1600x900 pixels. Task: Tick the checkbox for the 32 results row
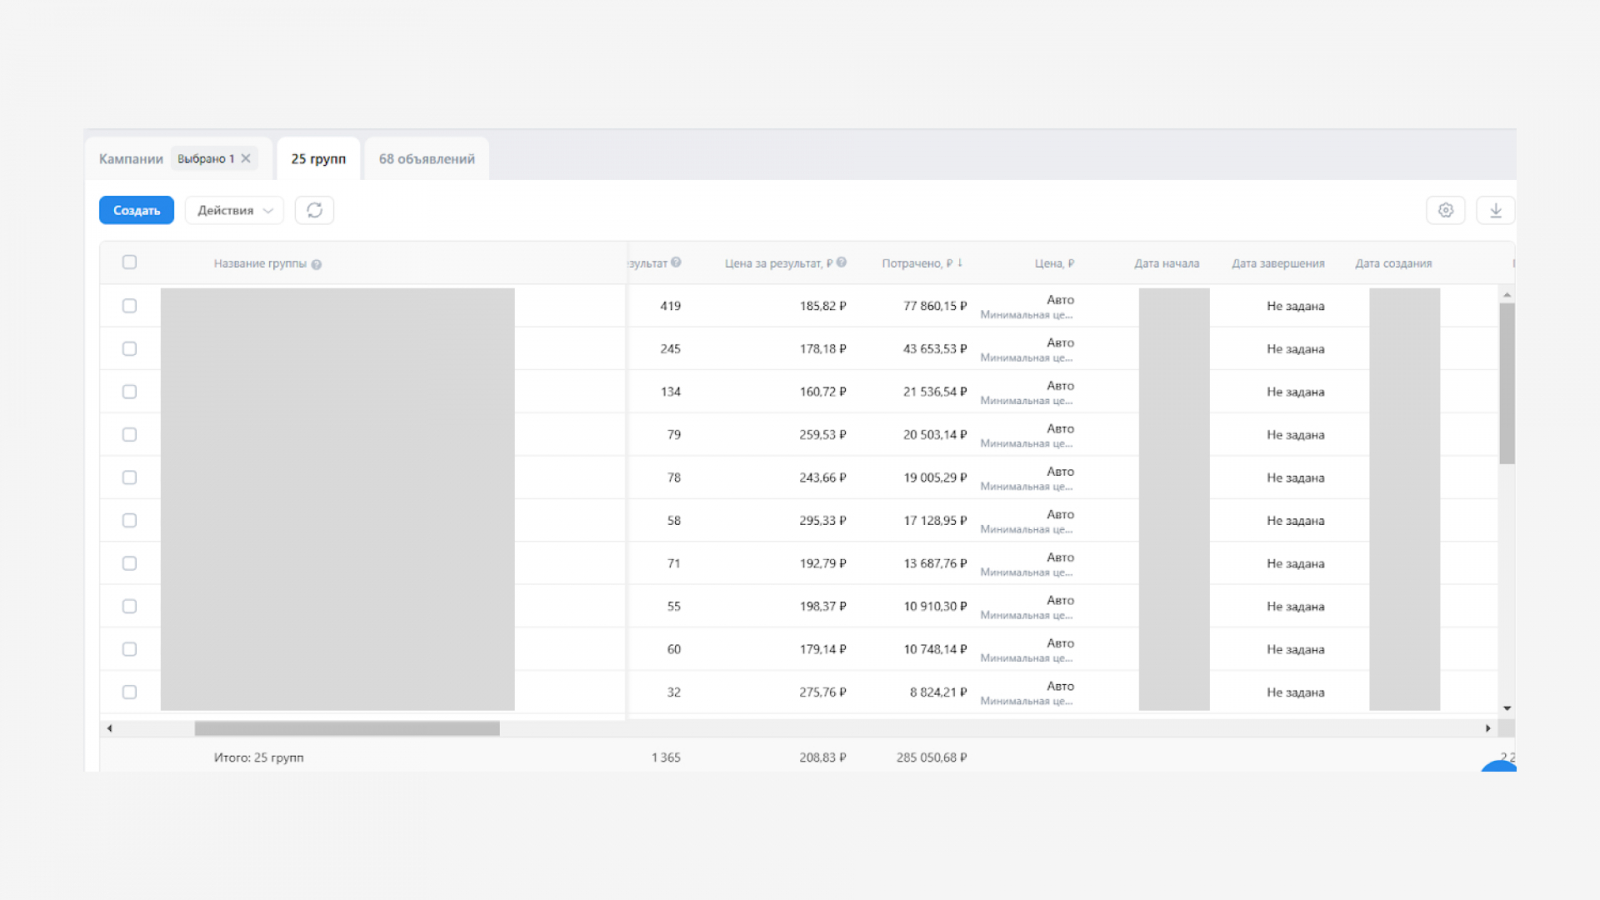[129, 692]
